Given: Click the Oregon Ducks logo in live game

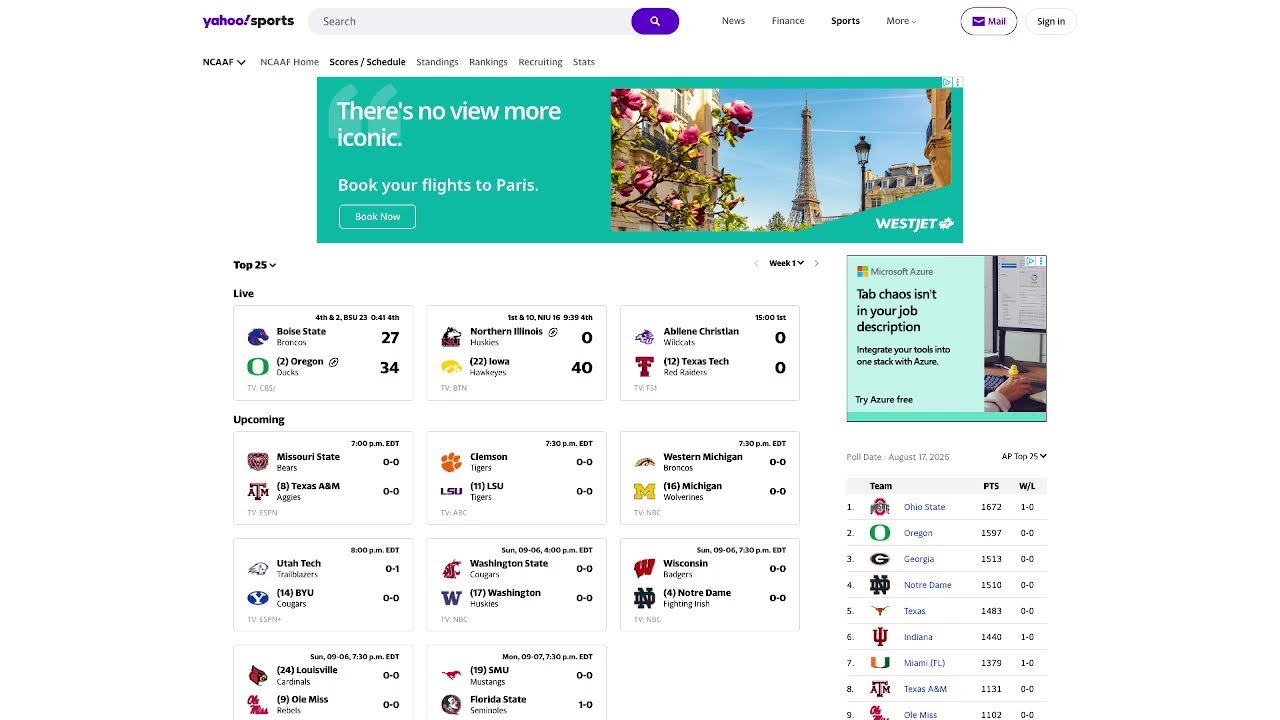Looking at the screenshot, I should 258,367.
